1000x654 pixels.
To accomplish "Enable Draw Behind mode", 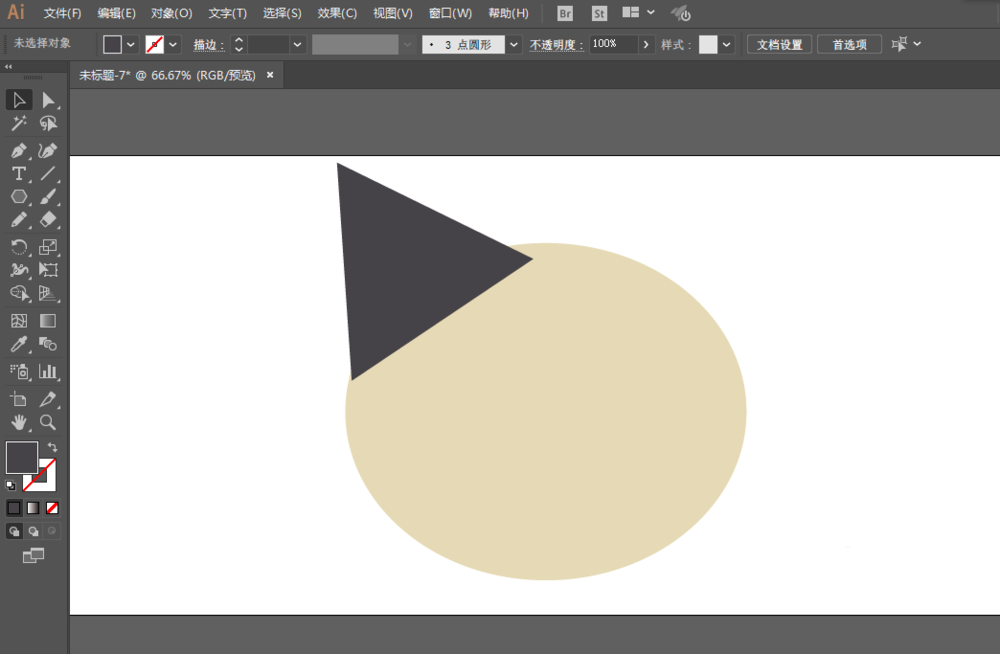I will [33, 531].
